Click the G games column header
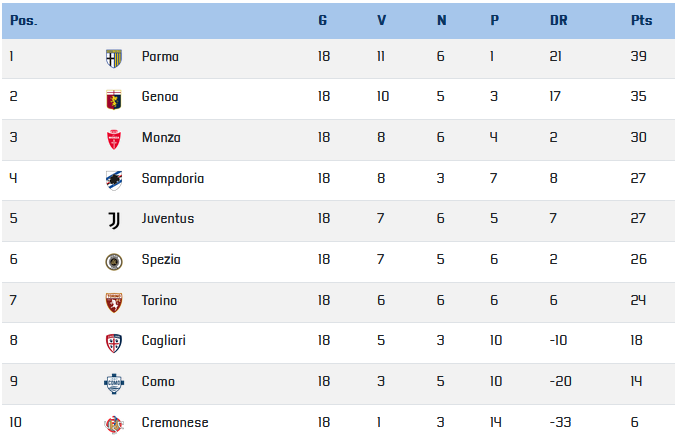The image size is (675, 444). tap(323, 20)
